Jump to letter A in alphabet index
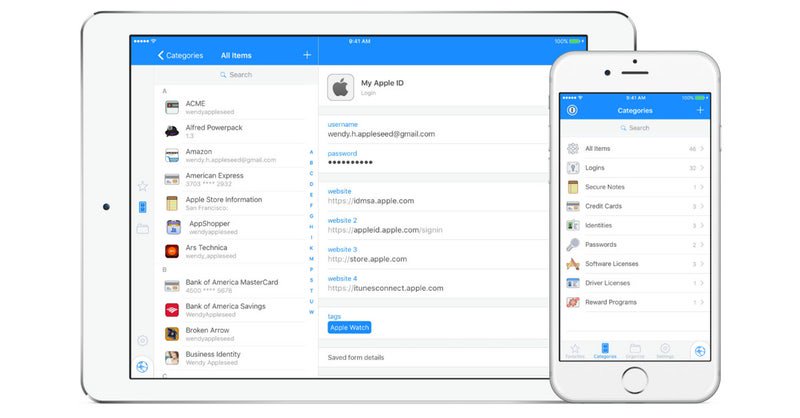The height and width of the screenshot is (418, 800). click(311, 152)
